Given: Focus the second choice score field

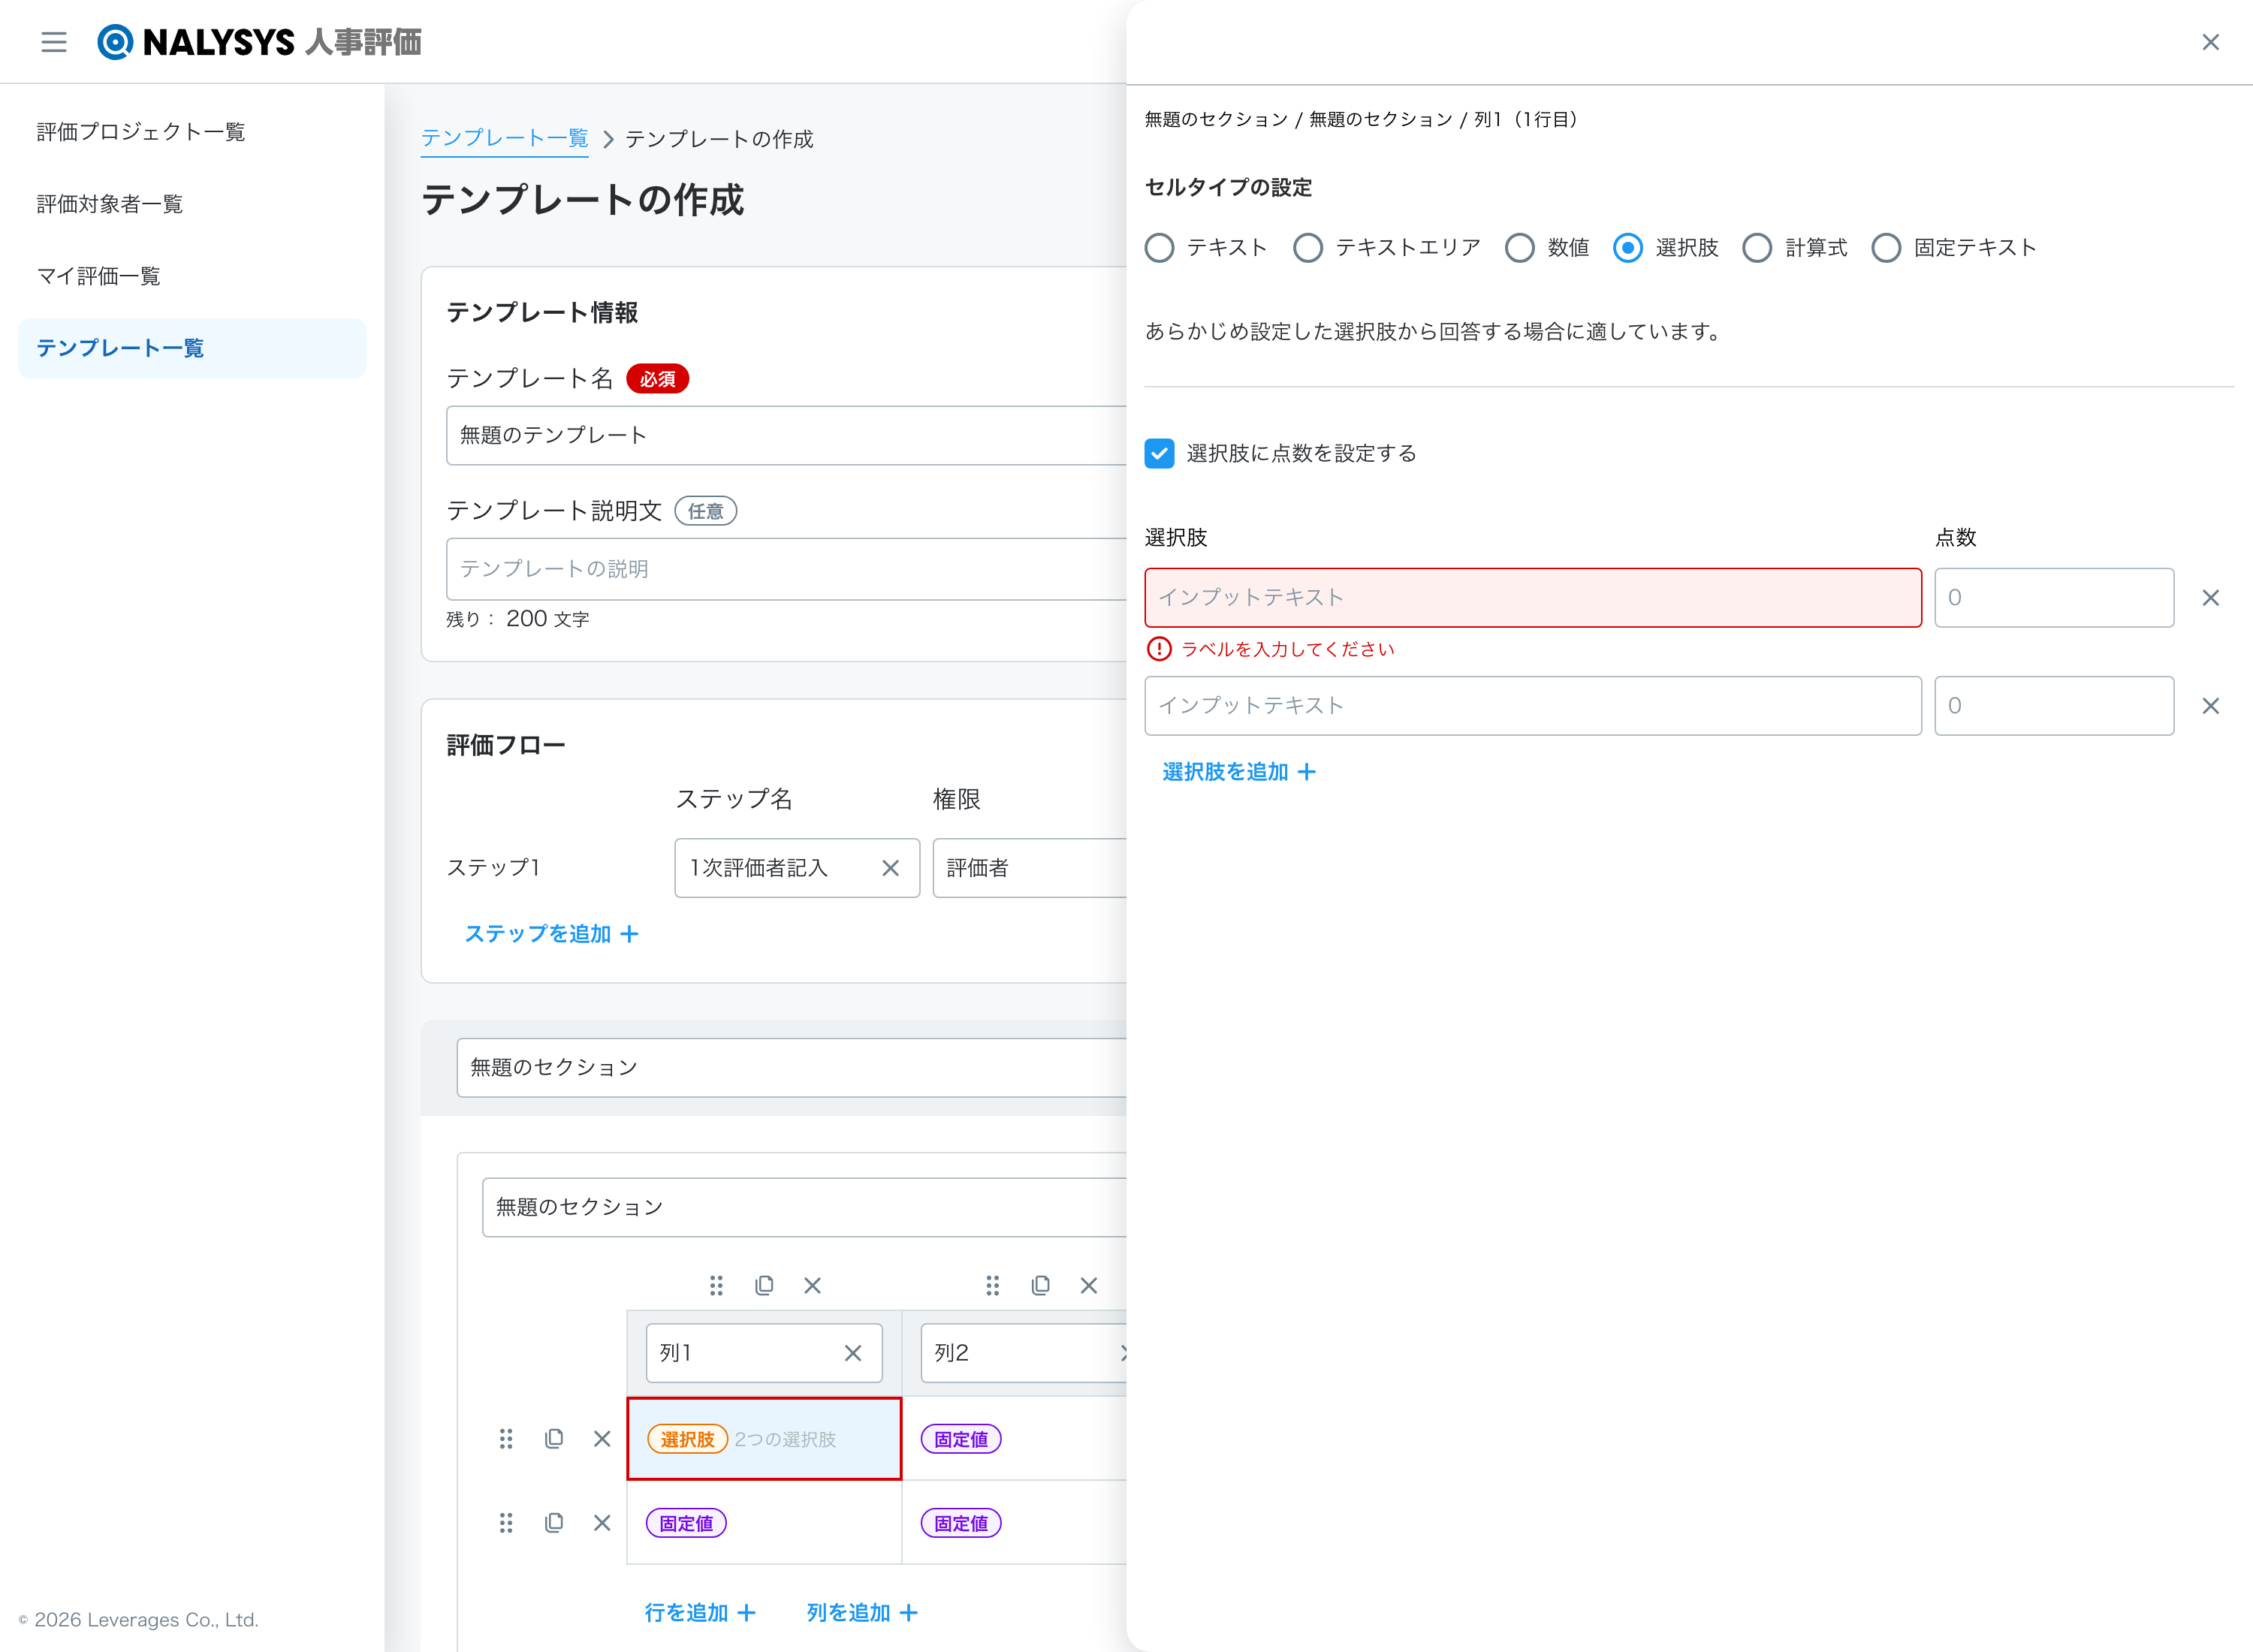Looking at the screenshot, I should pyautogui.click(x=2054, y=706).
